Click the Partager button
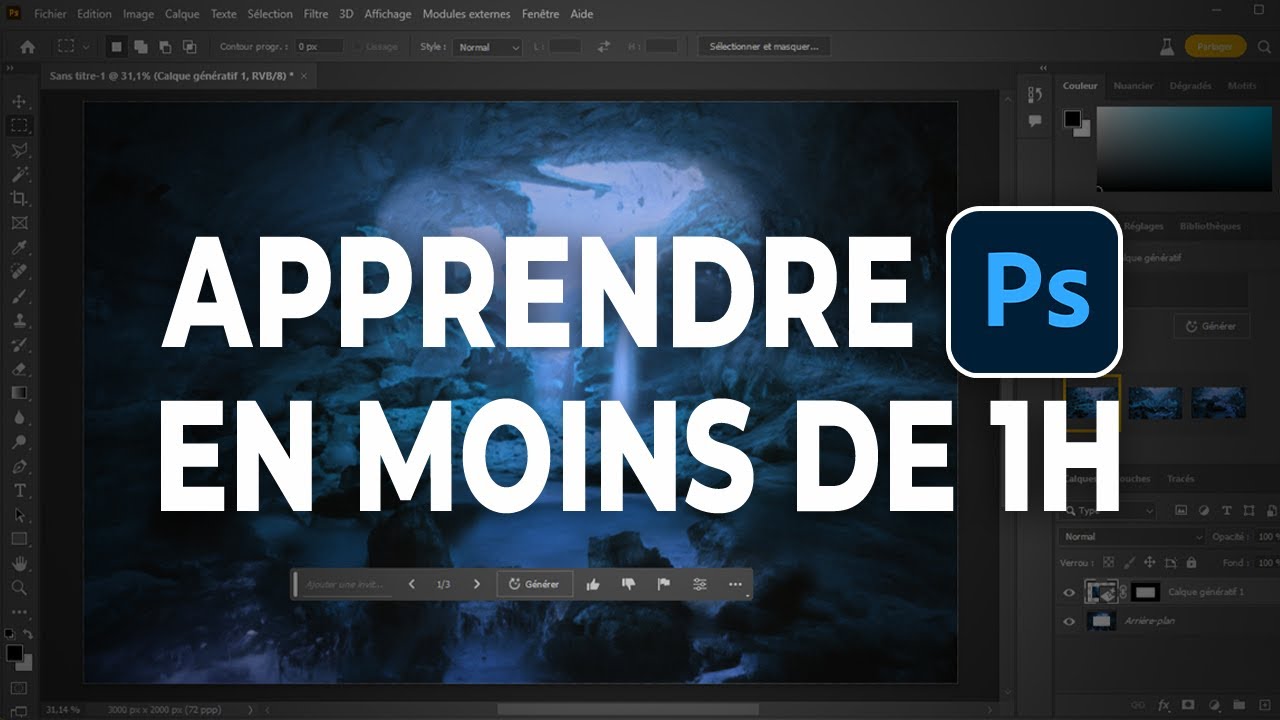1280x720 pixels. tap(1215, 47)
